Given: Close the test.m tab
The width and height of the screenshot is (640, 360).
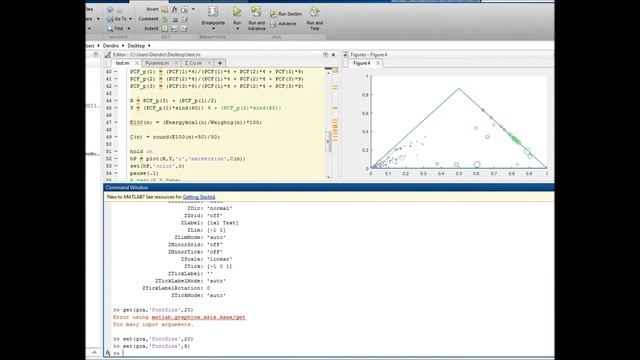Looking at the screenshot, I should 137,63.
